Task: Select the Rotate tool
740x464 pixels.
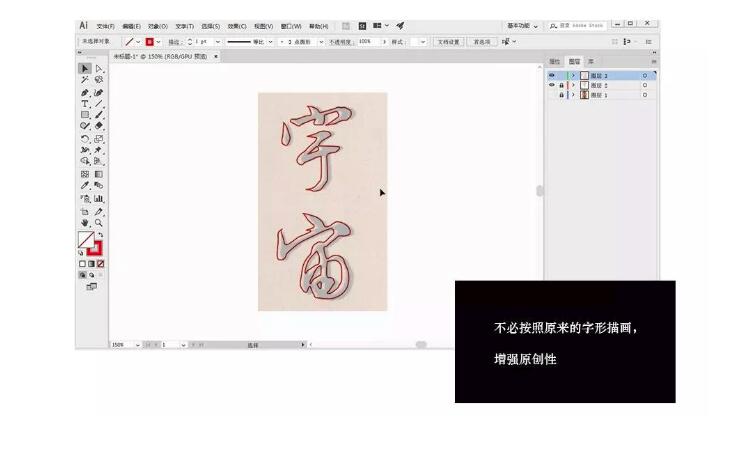Action: pyautogui.click(x=84, y=139)
